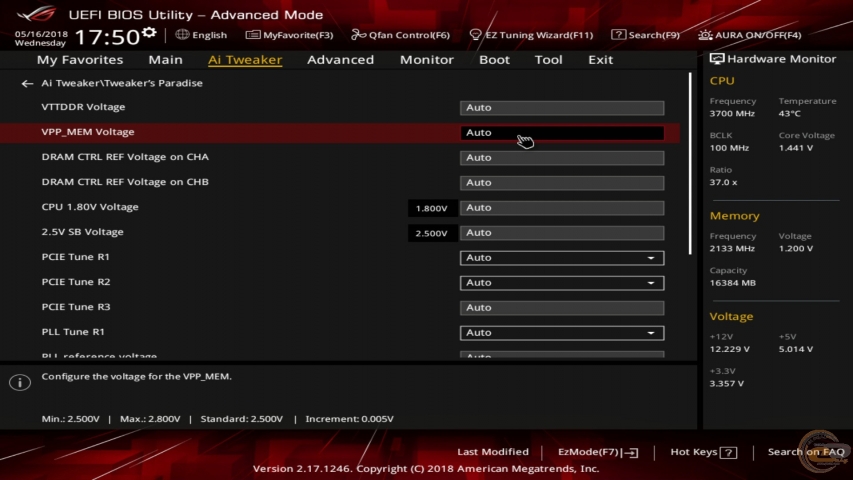Click the EzMode(F7) switch arrow icon
The image size is (853, 480).
tap(631, 452)
